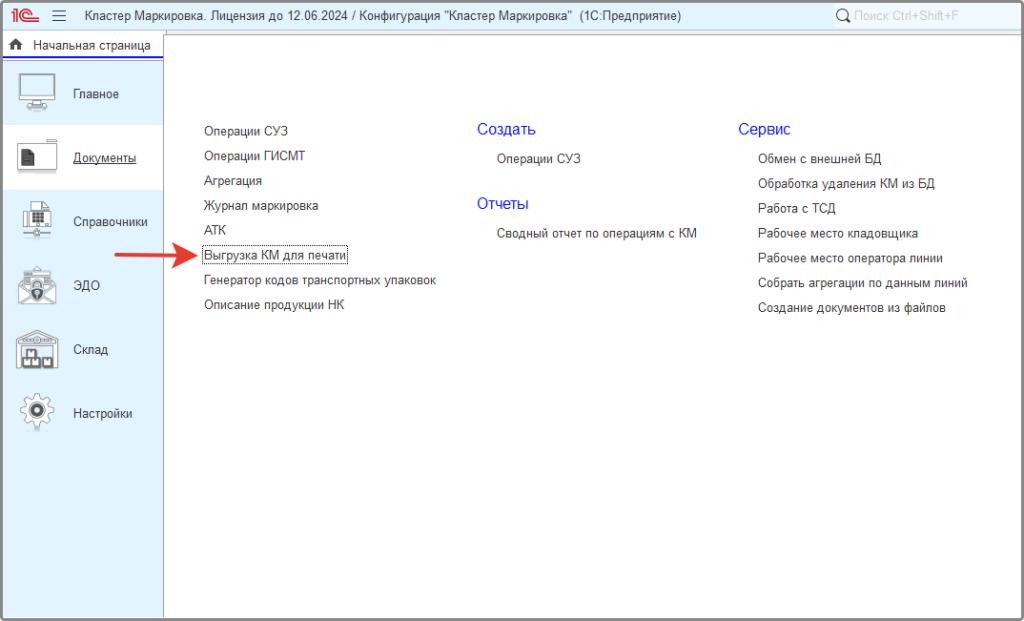Create Операции СУЗ under Создать
This screenshot has width=1024, height=621.
point(538,159)
